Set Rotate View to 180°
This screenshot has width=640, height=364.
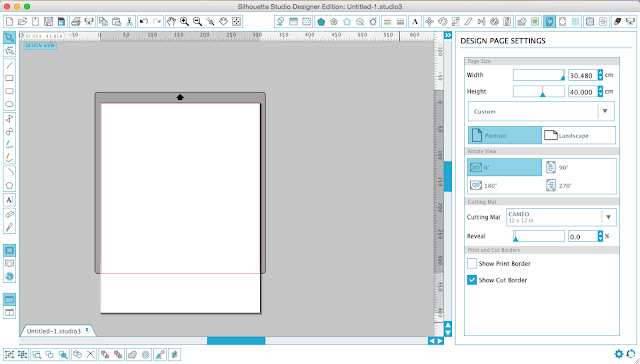point(504,185)
